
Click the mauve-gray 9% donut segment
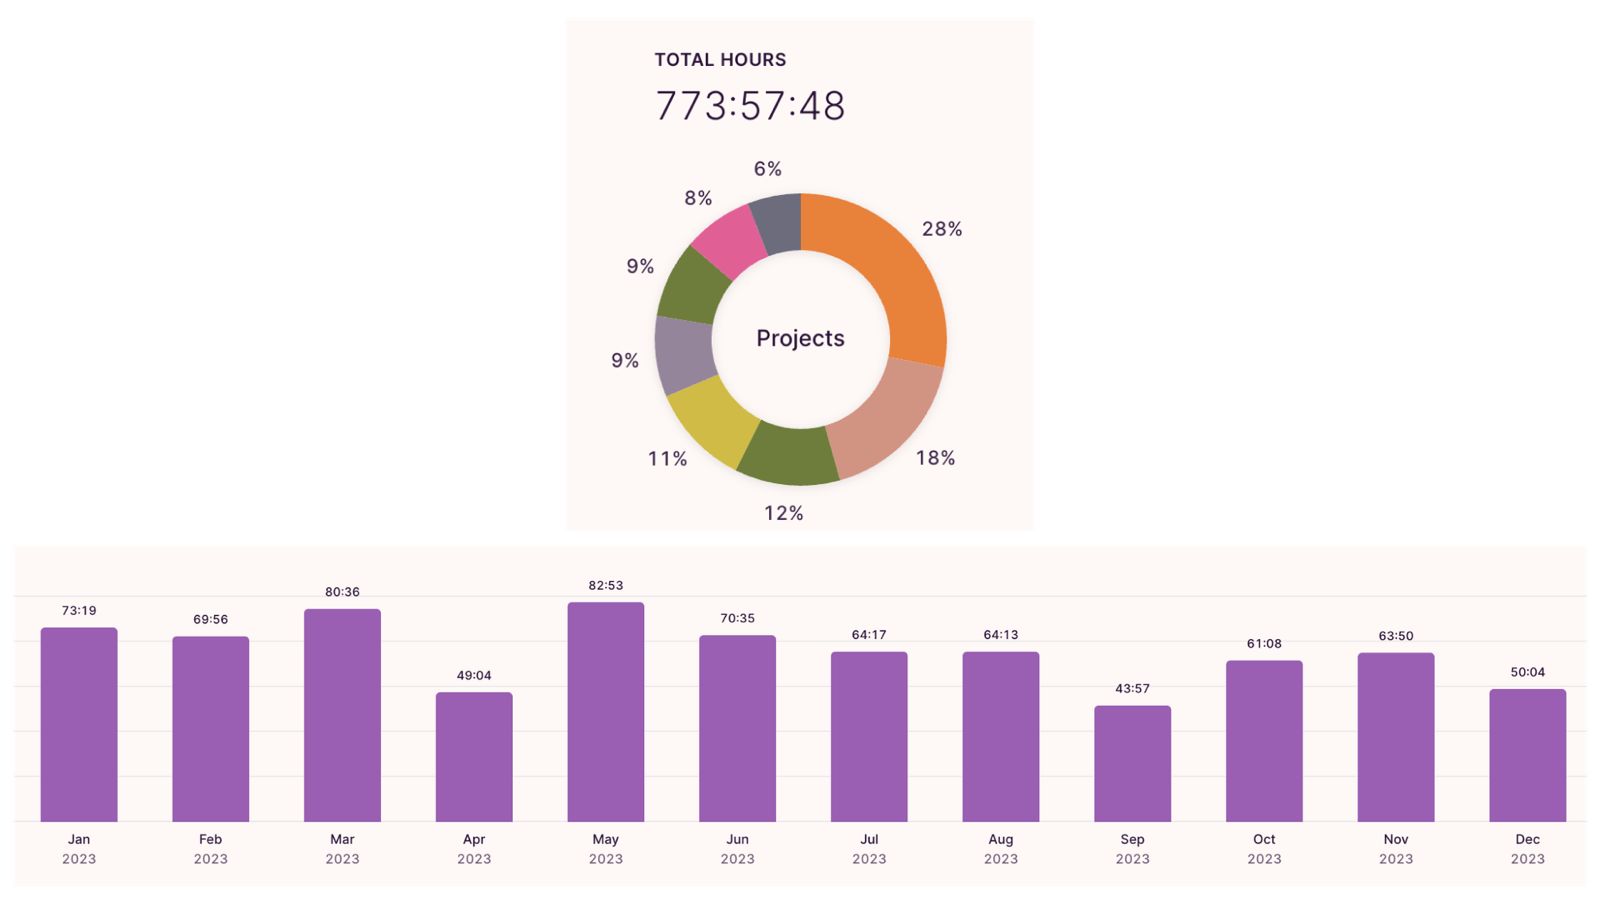tap(683, 354)
